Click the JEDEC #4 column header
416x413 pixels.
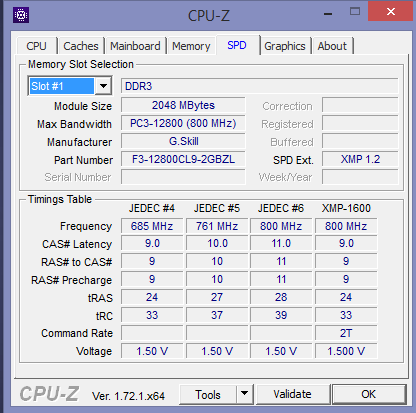point(152,208)
